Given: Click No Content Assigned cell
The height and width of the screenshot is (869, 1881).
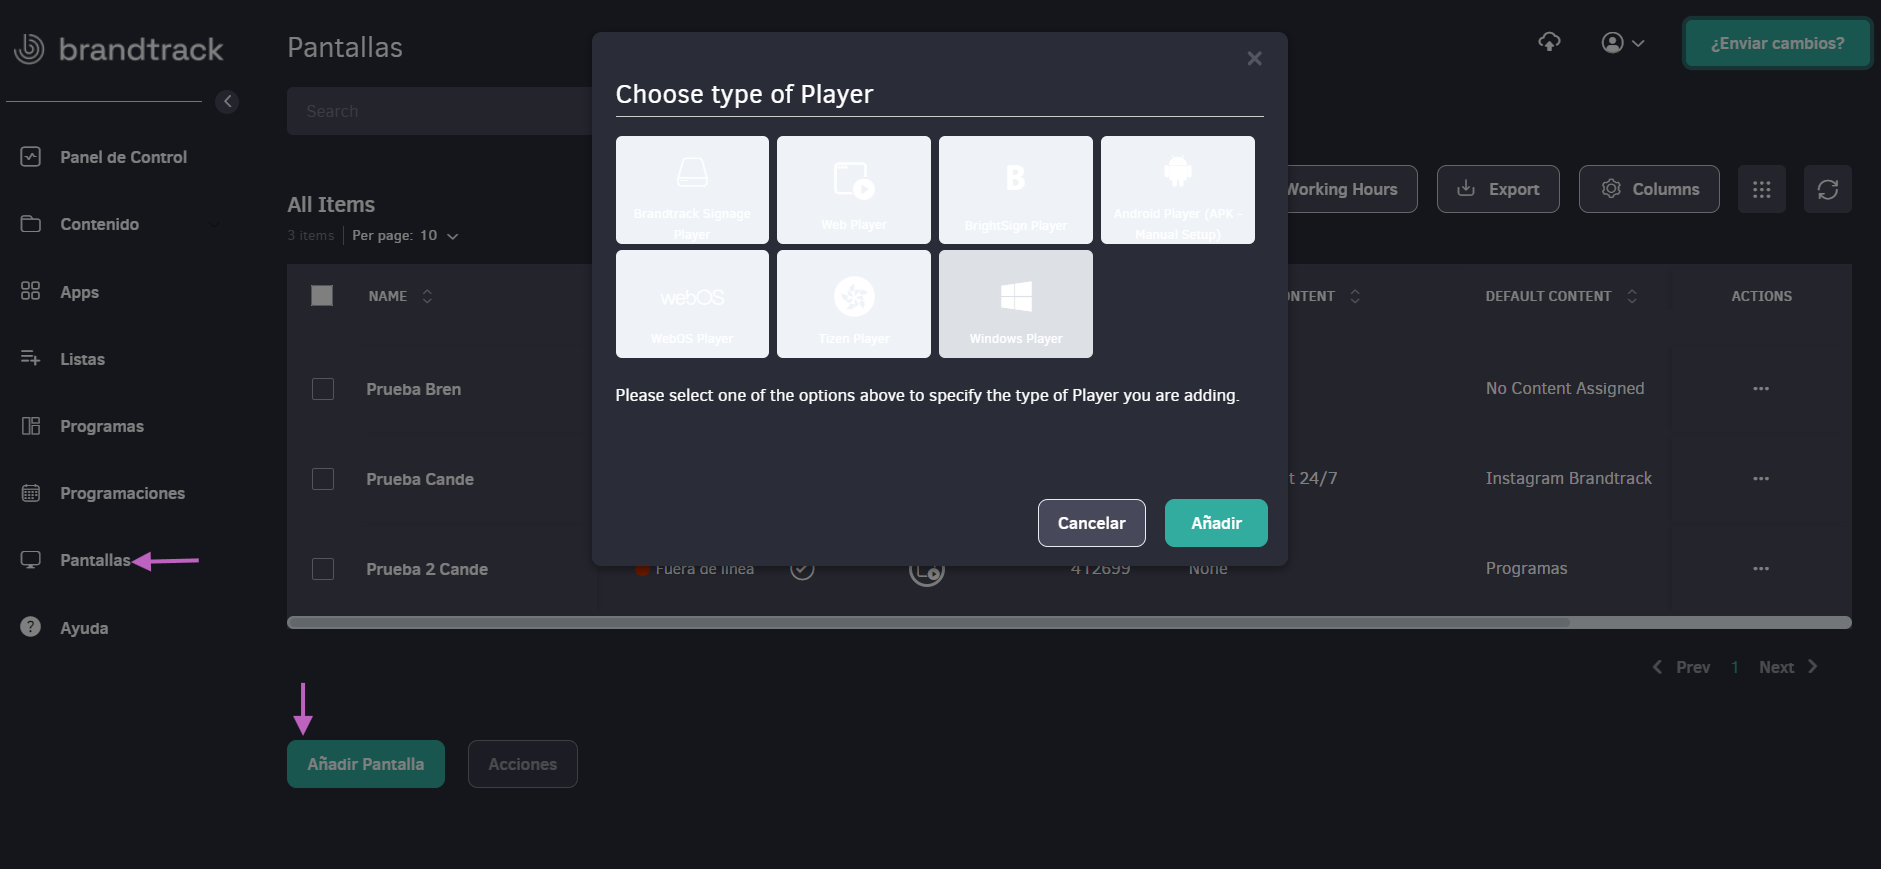Looking at the screenshot, I should (x=1564, y=388).
